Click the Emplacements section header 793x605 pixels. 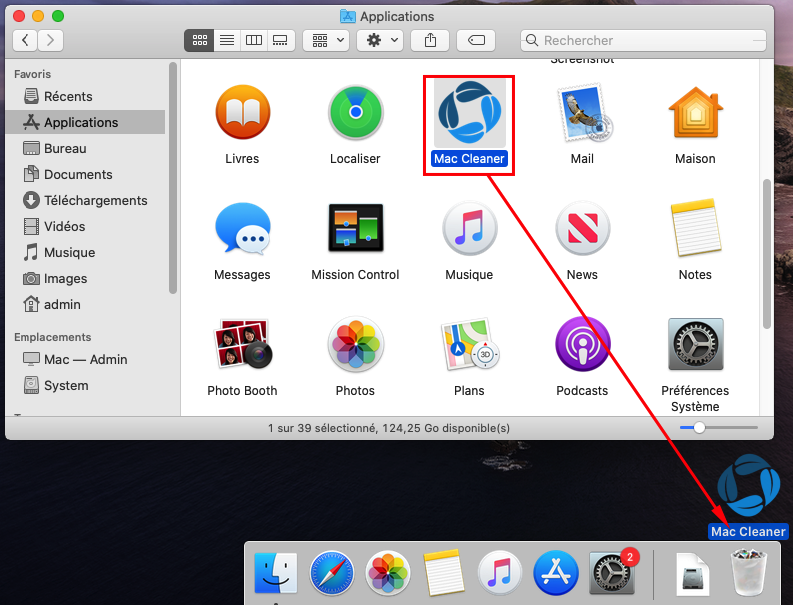53,337
